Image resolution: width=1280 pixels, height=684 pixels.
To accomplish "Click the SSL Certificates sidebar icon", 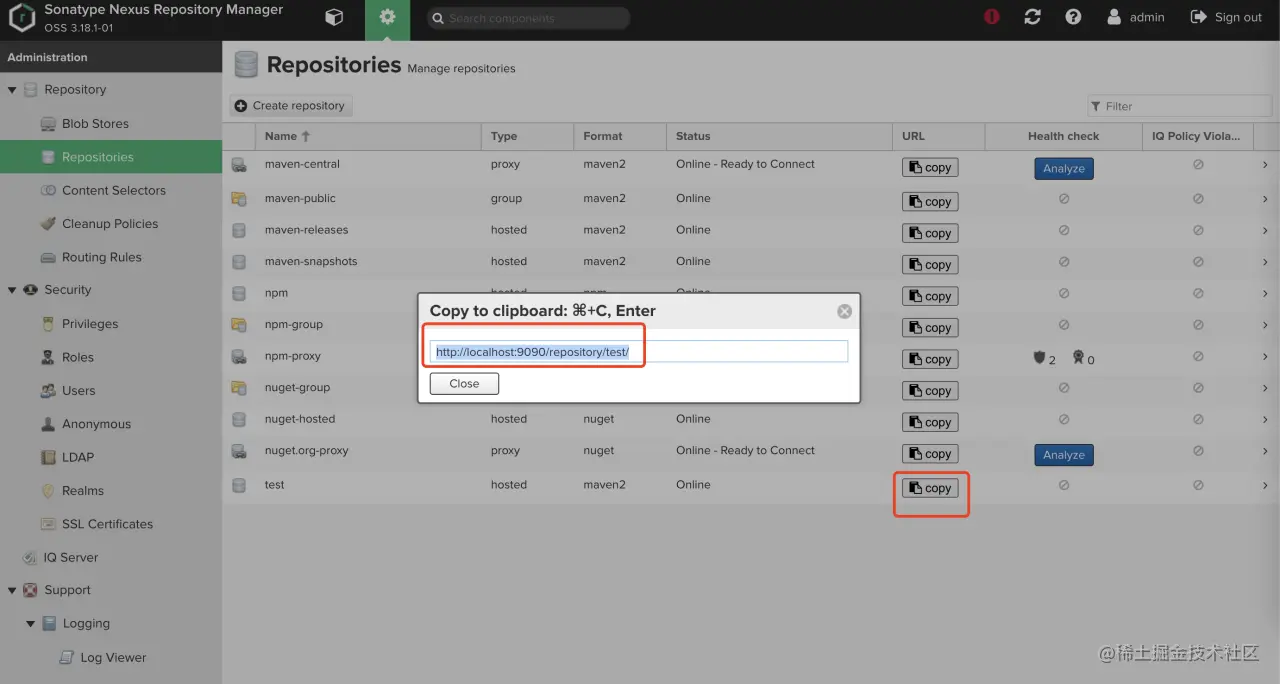I will (x=47, y=524).
